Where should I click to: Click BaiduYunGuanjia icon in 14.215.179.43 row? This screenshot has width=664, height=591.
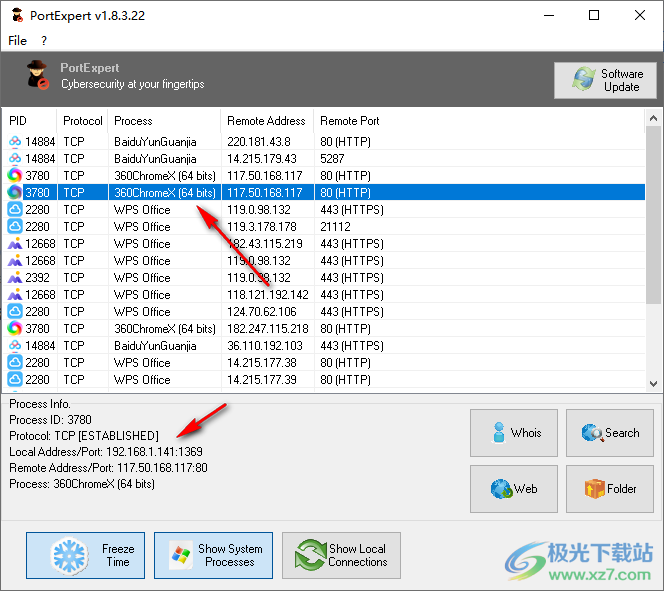tap(15, 158)
